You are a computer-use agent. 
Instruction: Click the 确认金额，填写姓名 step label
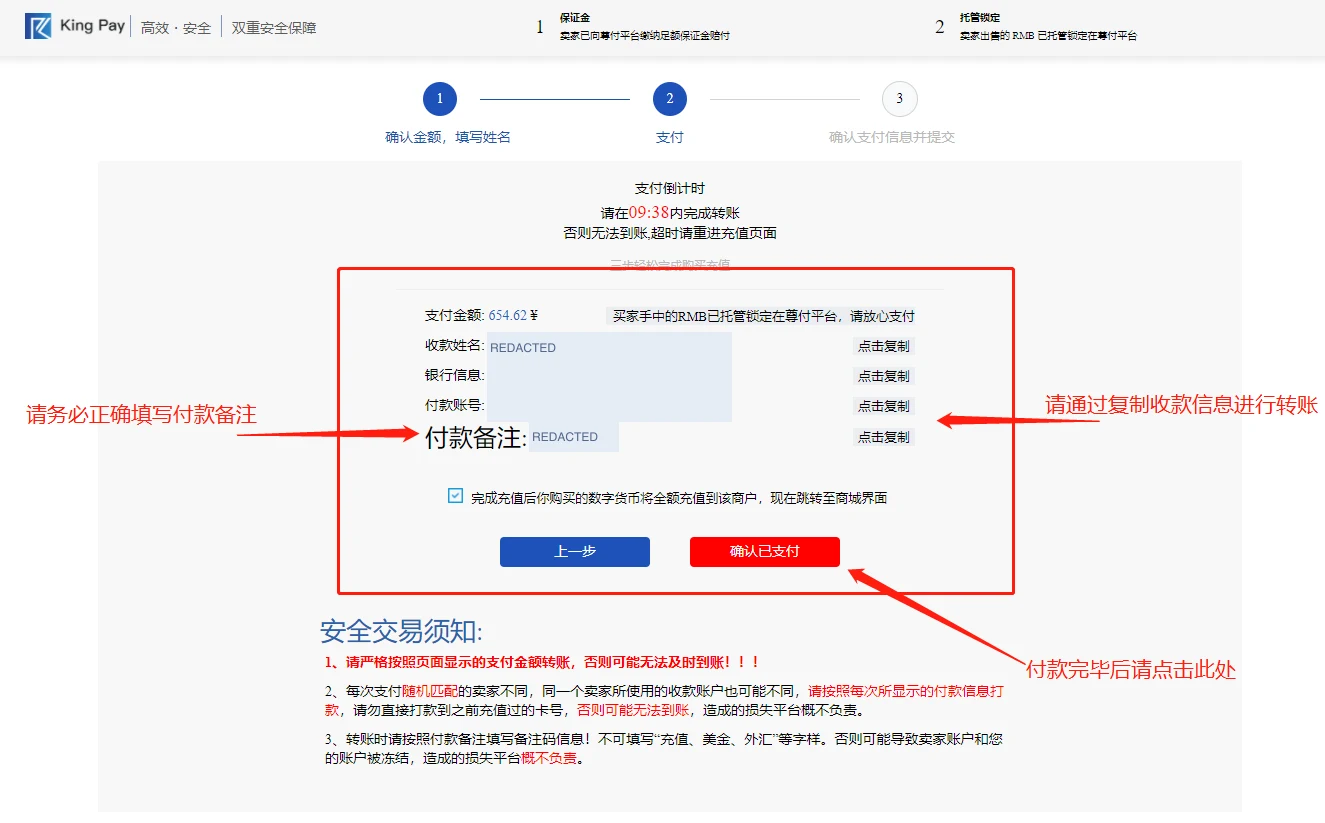448,137
